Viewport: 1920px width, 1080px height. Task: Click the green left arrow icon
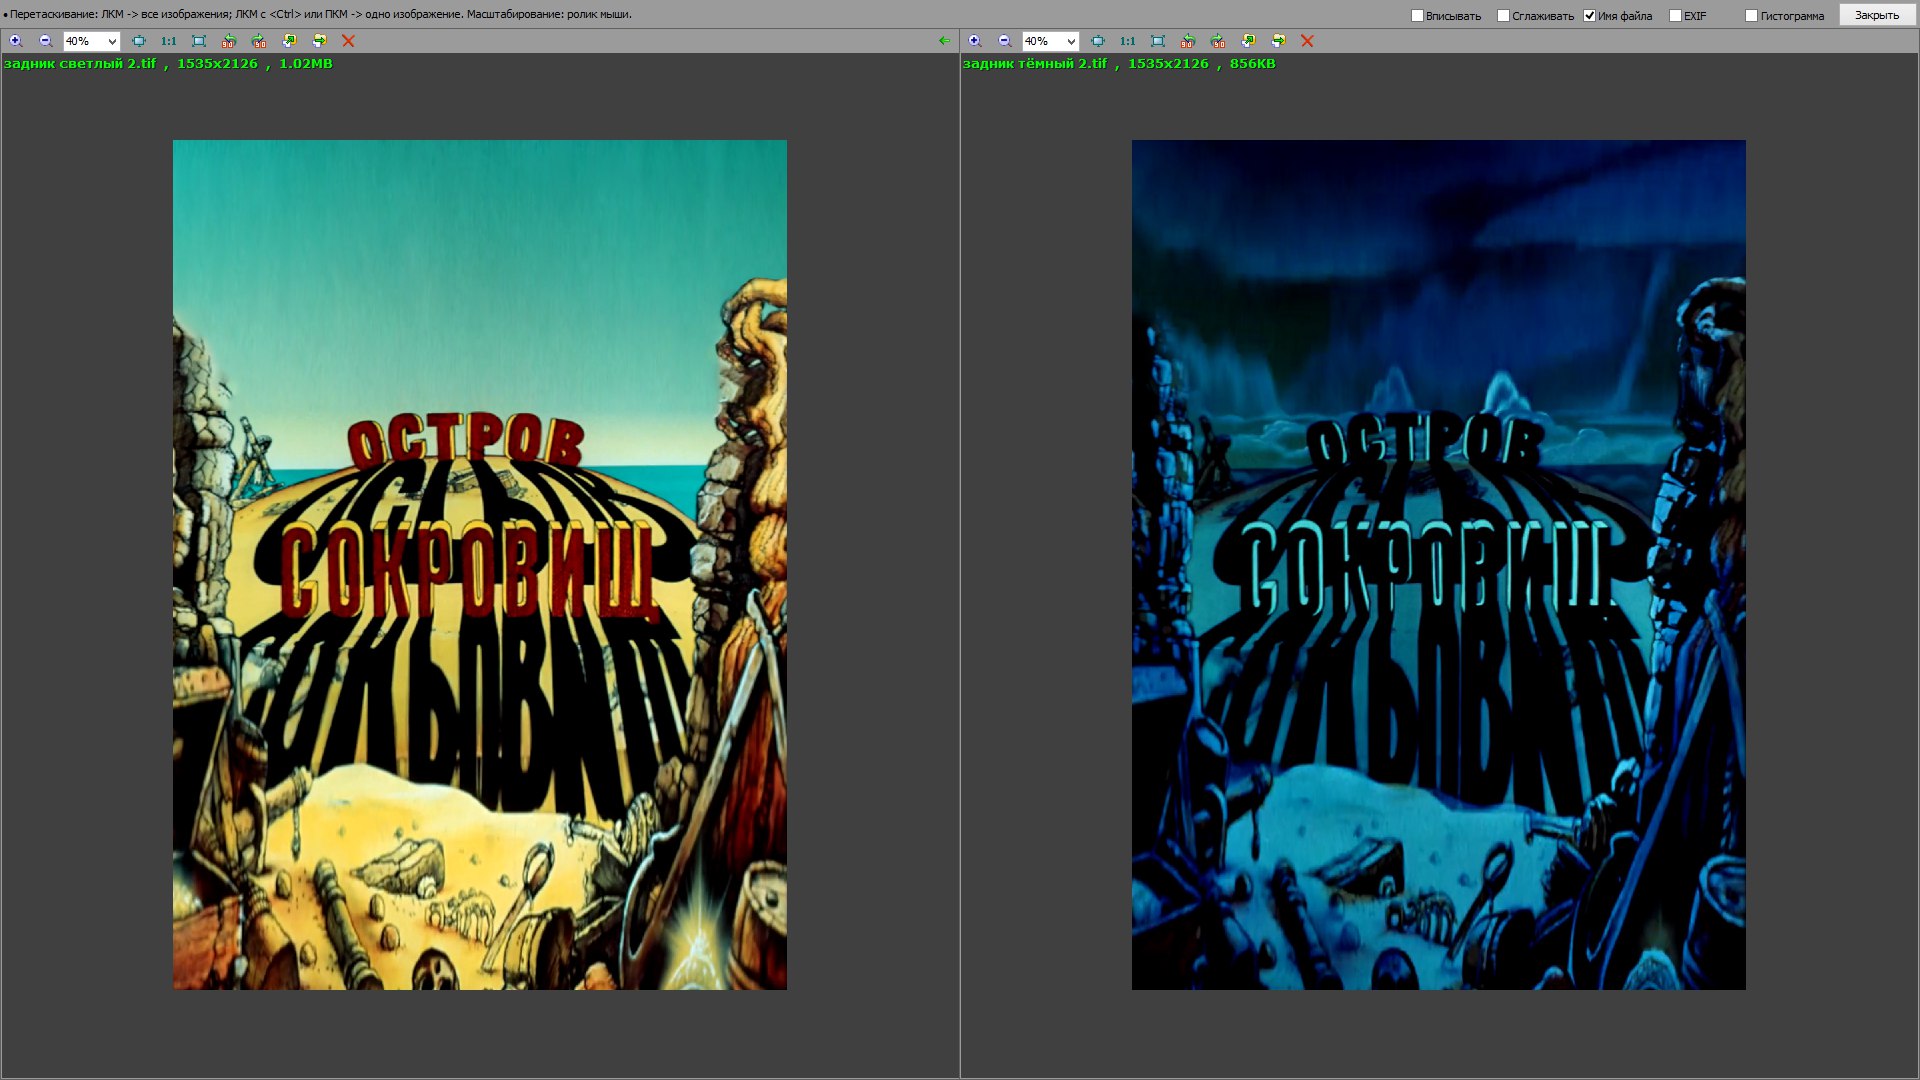(x=945, y=41)
